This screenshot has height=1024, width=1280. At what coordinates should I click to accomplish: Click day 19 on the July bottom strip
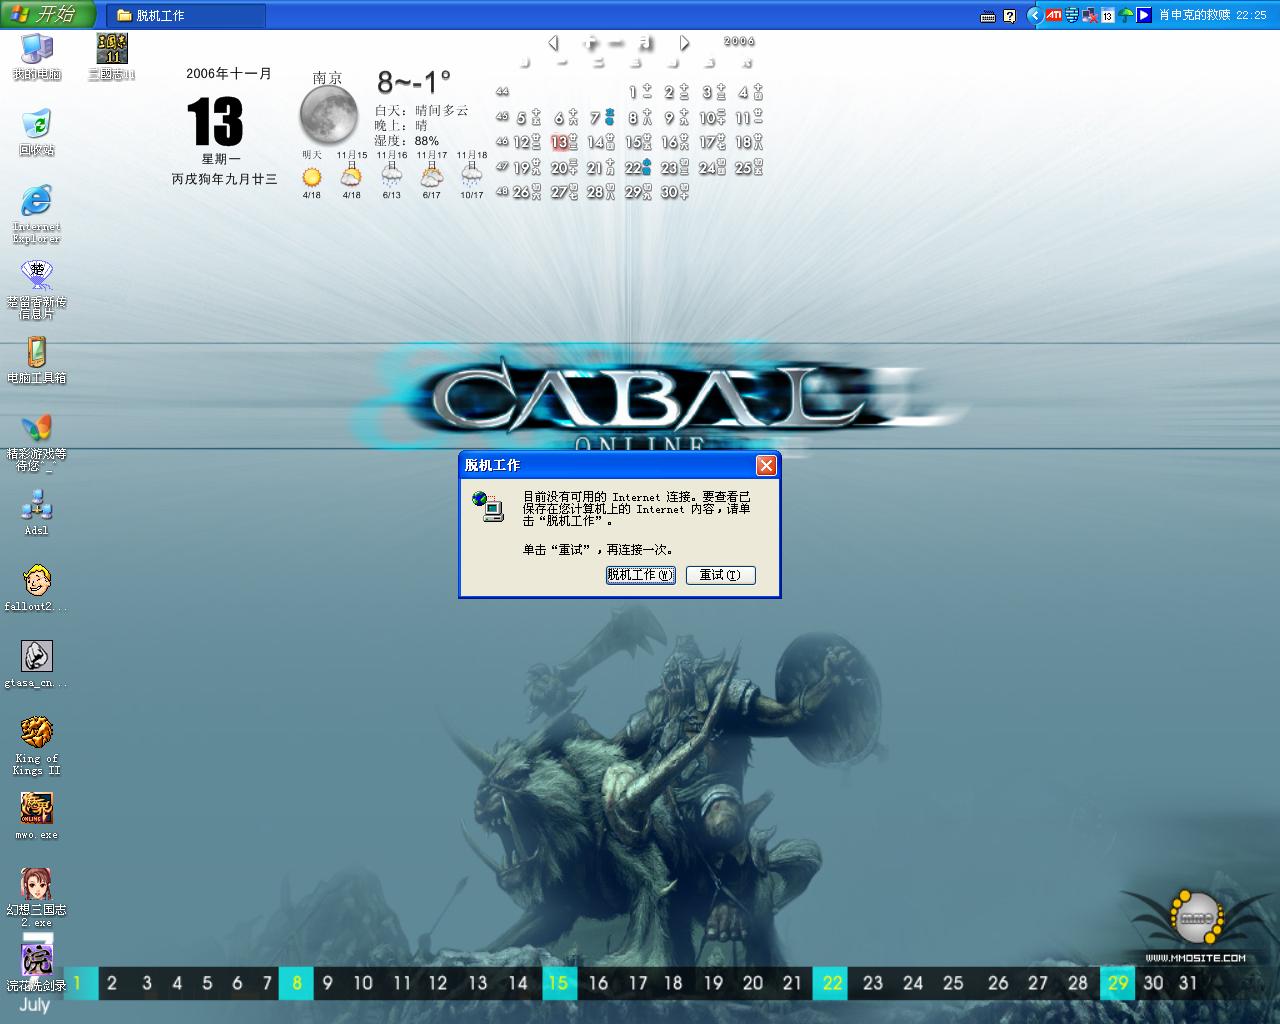click(713, 983)
